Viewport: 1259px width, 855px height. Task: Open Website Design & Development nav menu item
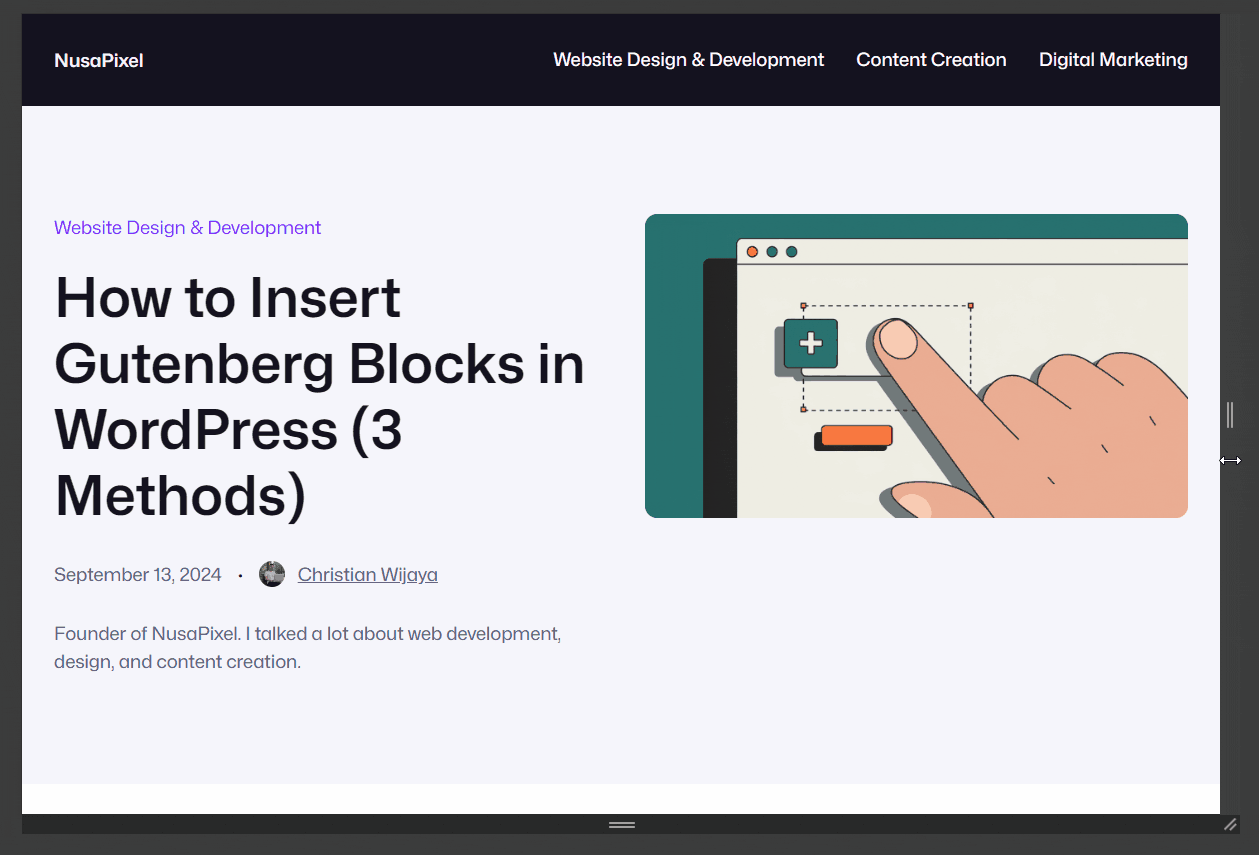click(688, 60)
